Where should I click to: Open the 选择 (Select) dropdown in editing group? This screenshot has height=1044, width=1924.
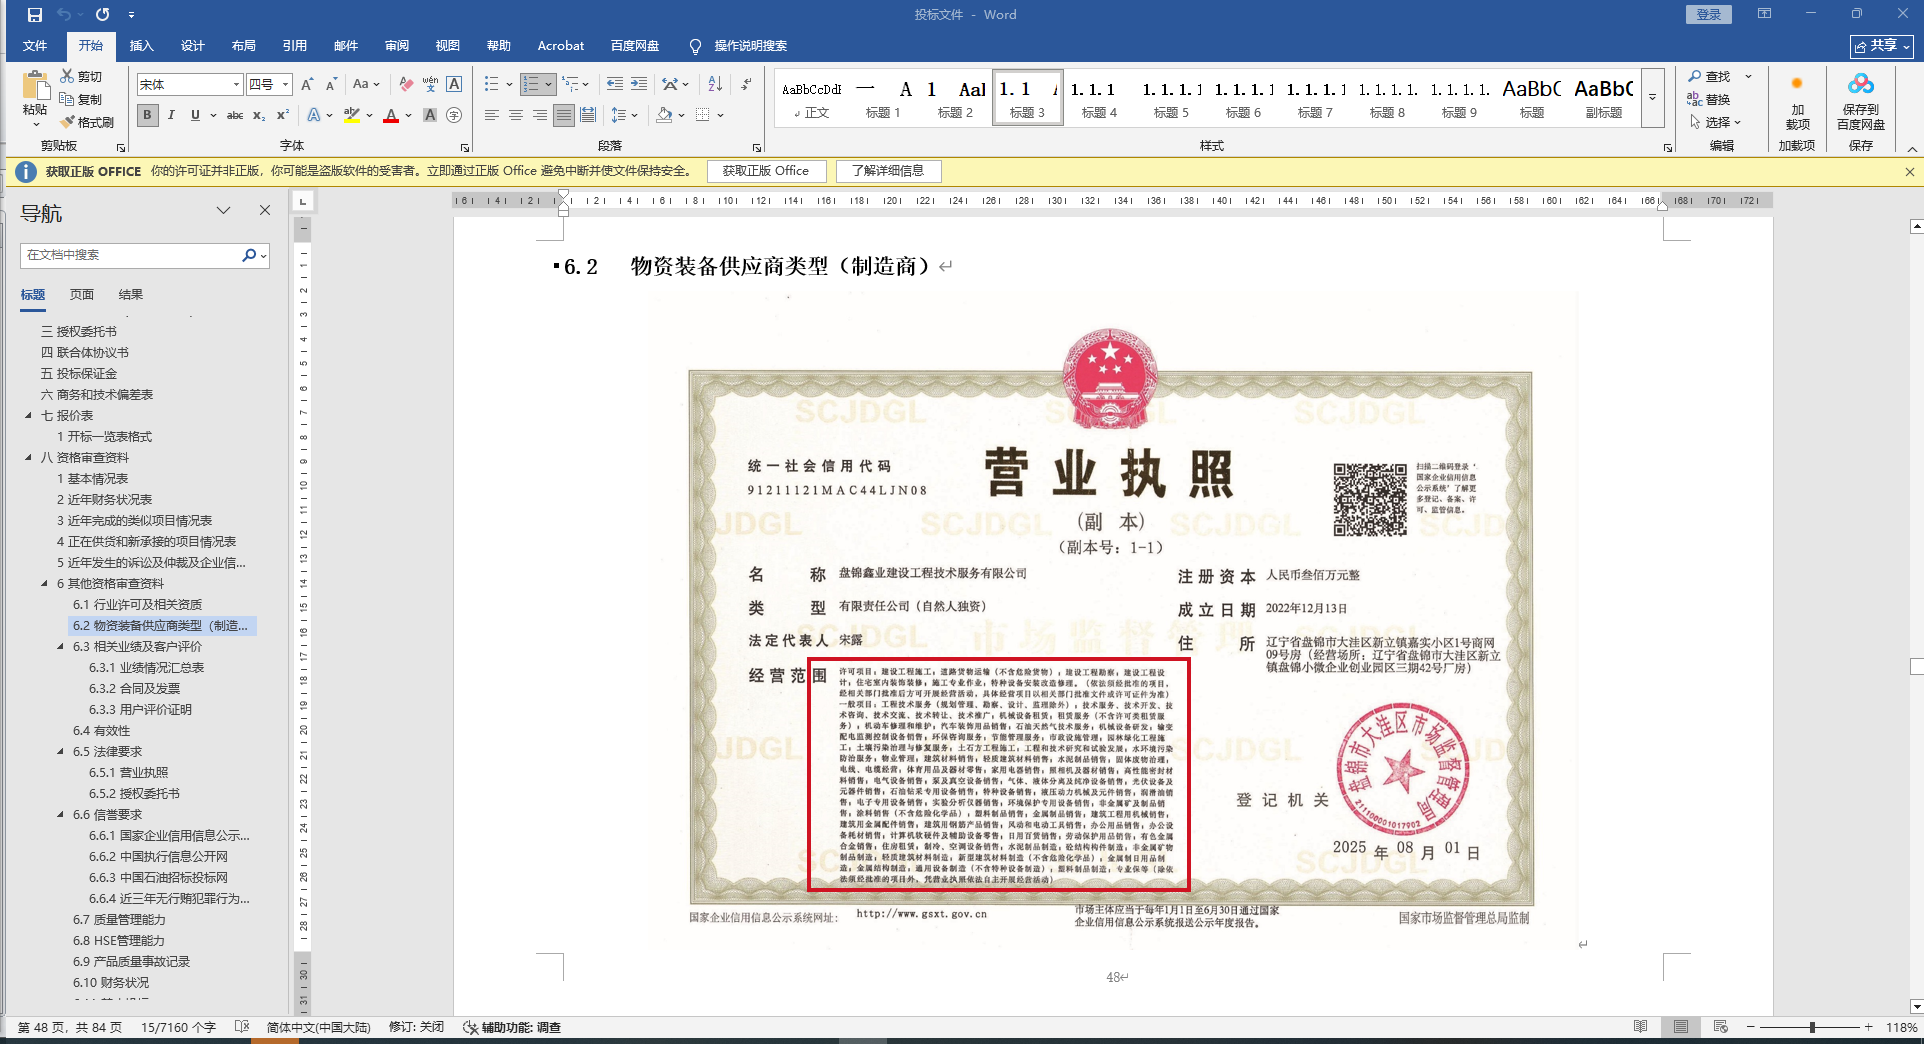[x=1715, y=122]
